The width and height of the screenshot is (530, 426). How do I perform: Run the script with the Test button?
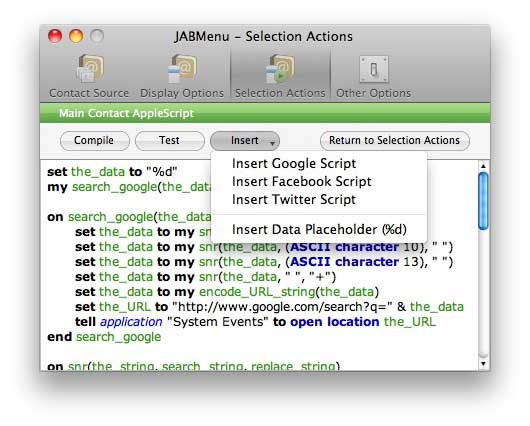(170, 141)
